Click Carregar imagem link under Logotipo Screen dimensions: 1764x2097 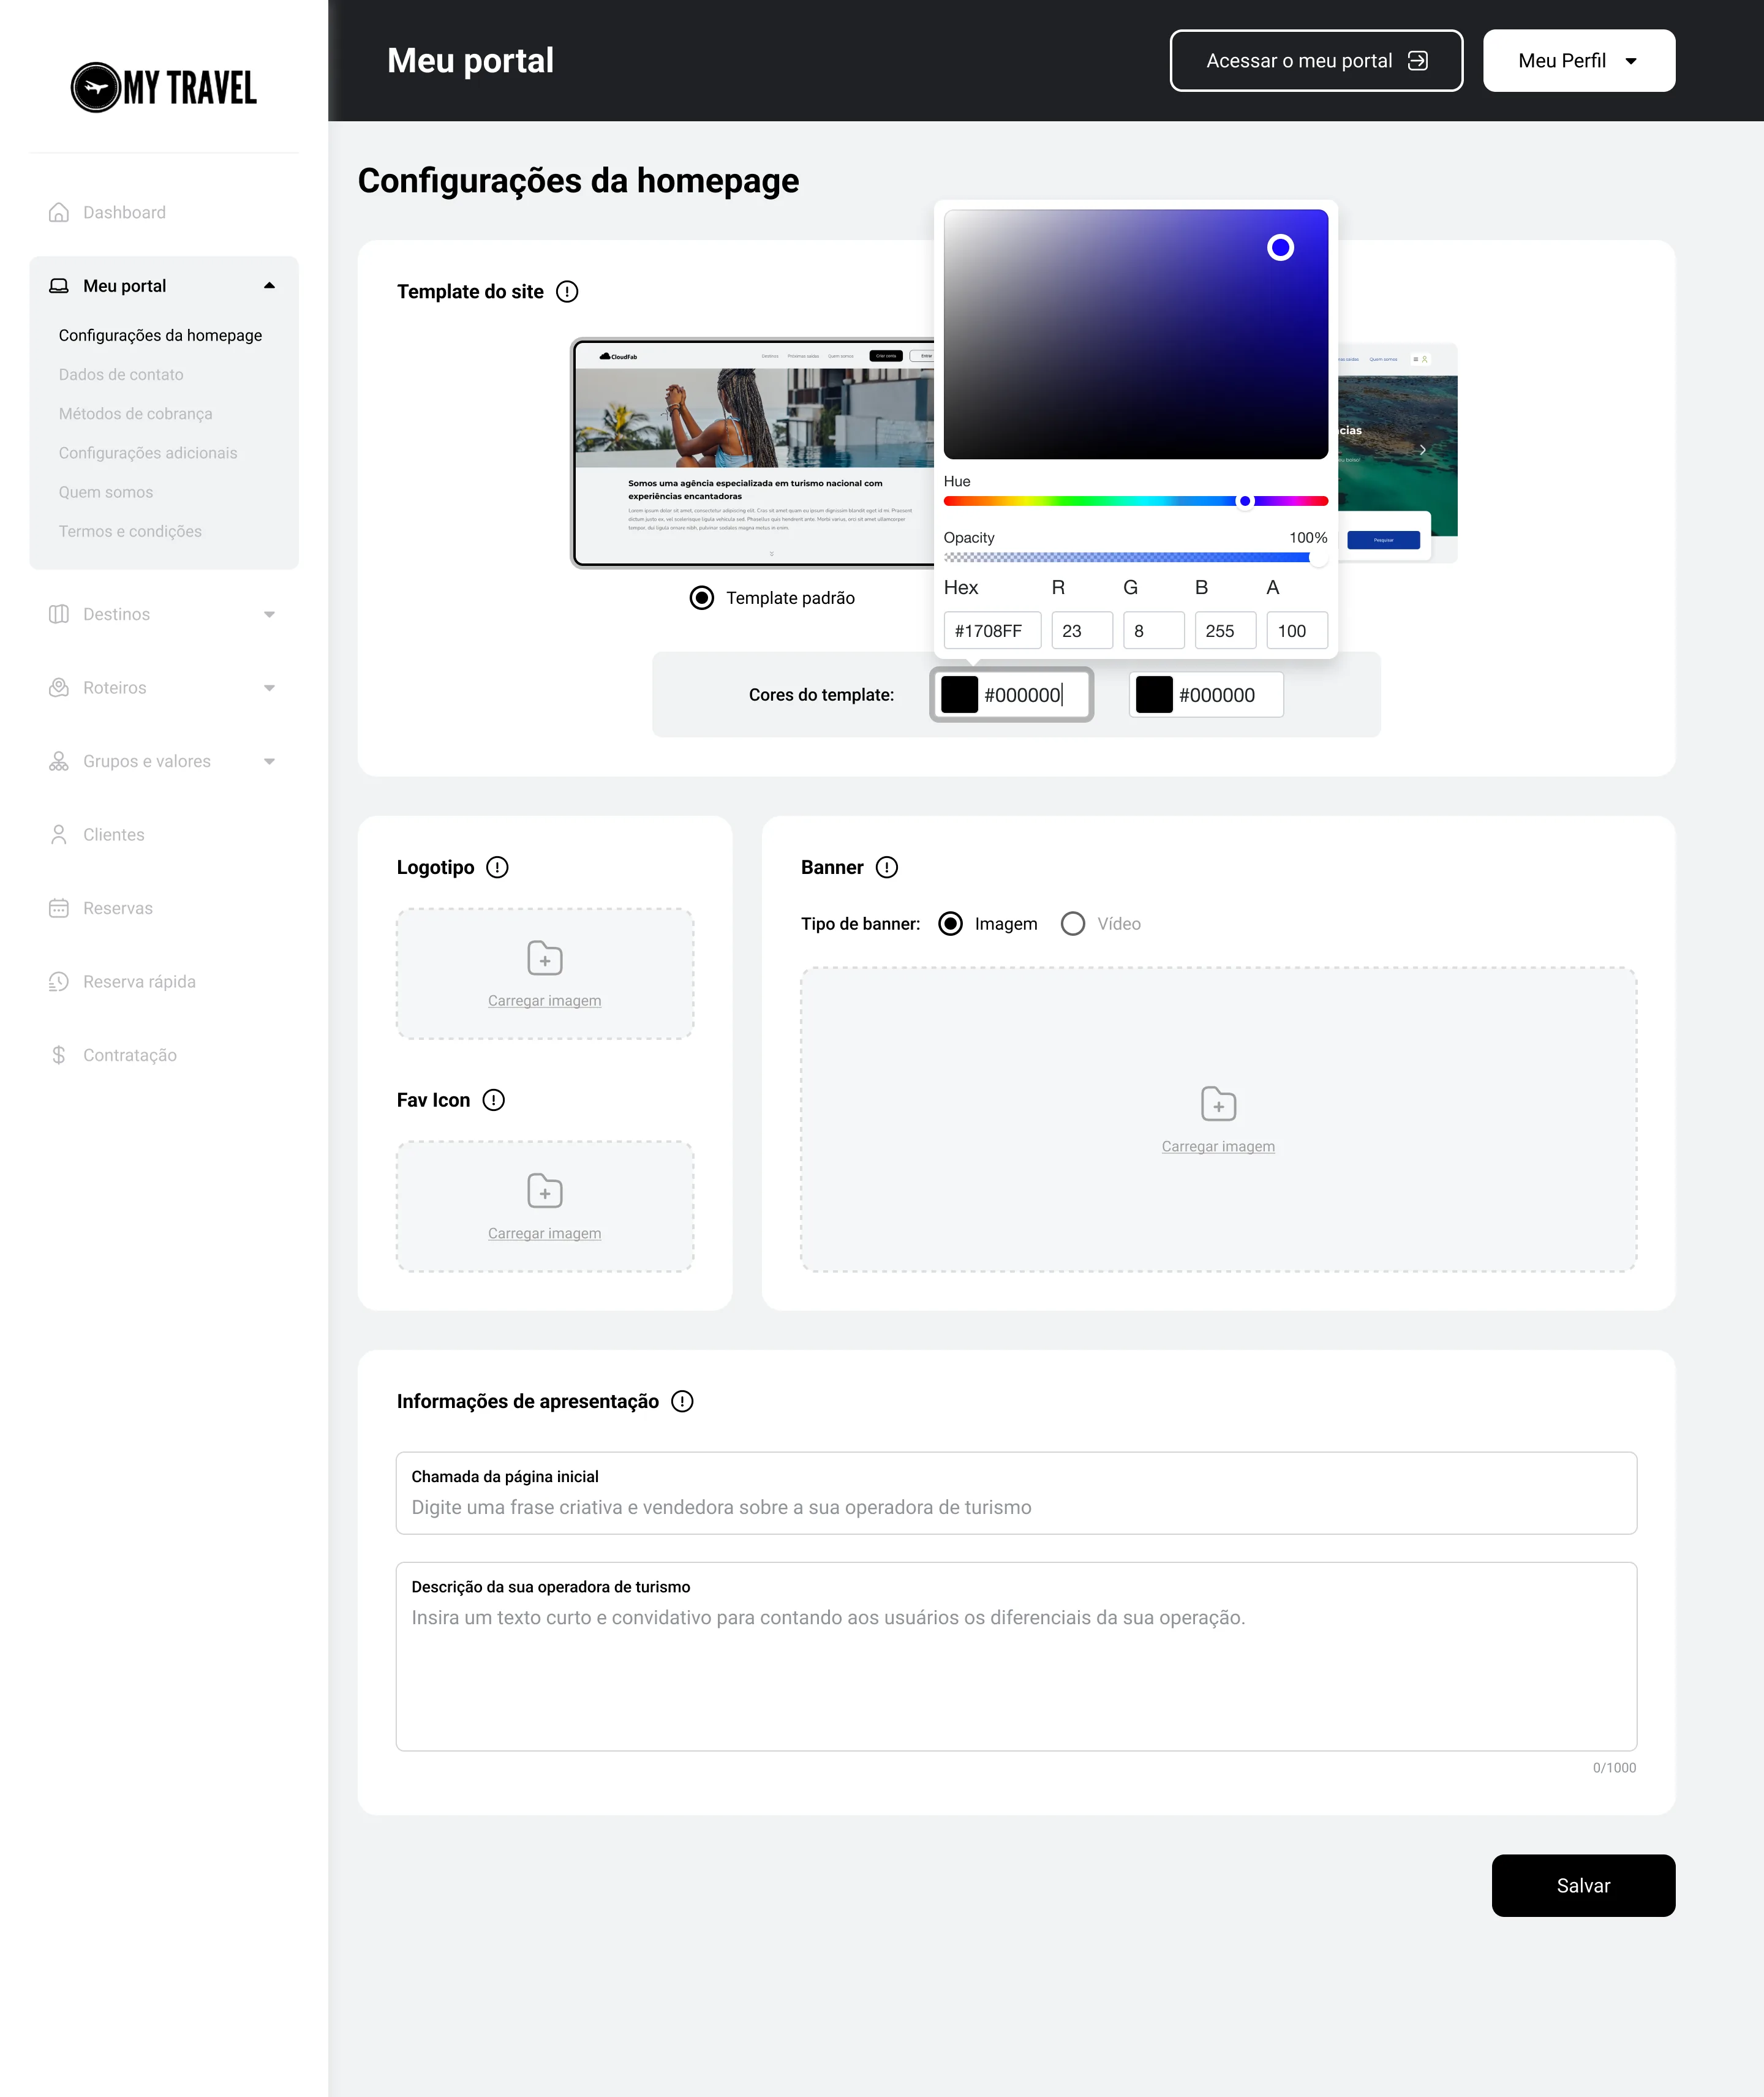(x=544, y=1000)
